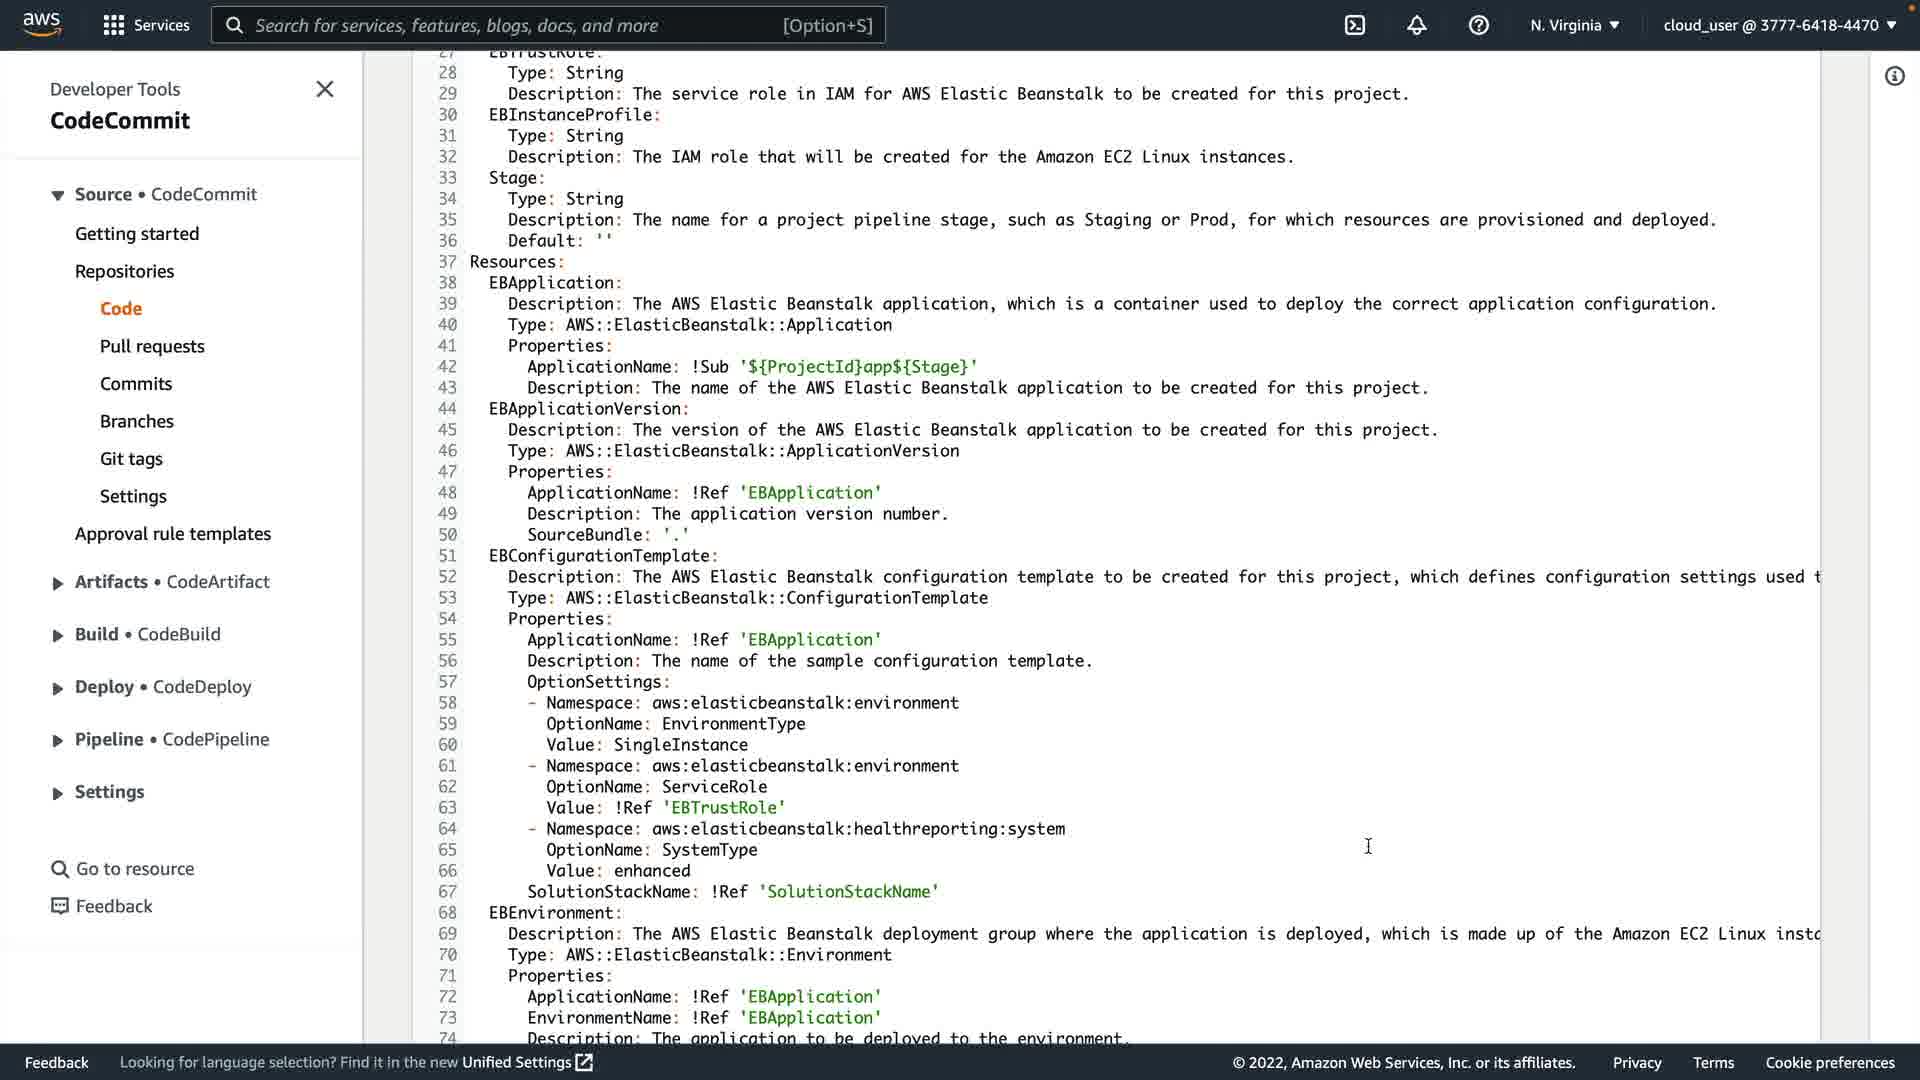Click the Cookie preferences link
1920x1080 pixels.
1829,1062
